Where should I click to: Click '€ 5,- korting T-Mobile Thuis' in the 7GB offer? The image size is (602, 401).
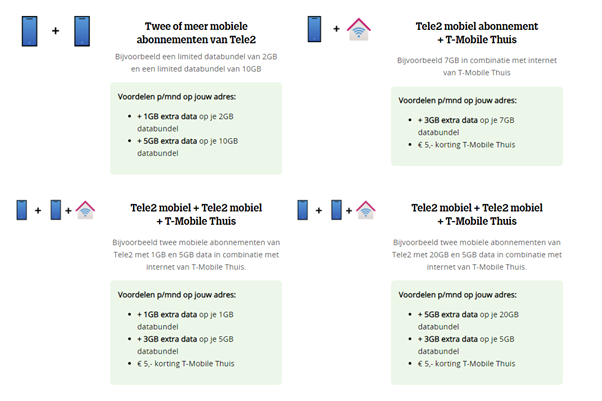pos(466,144)
